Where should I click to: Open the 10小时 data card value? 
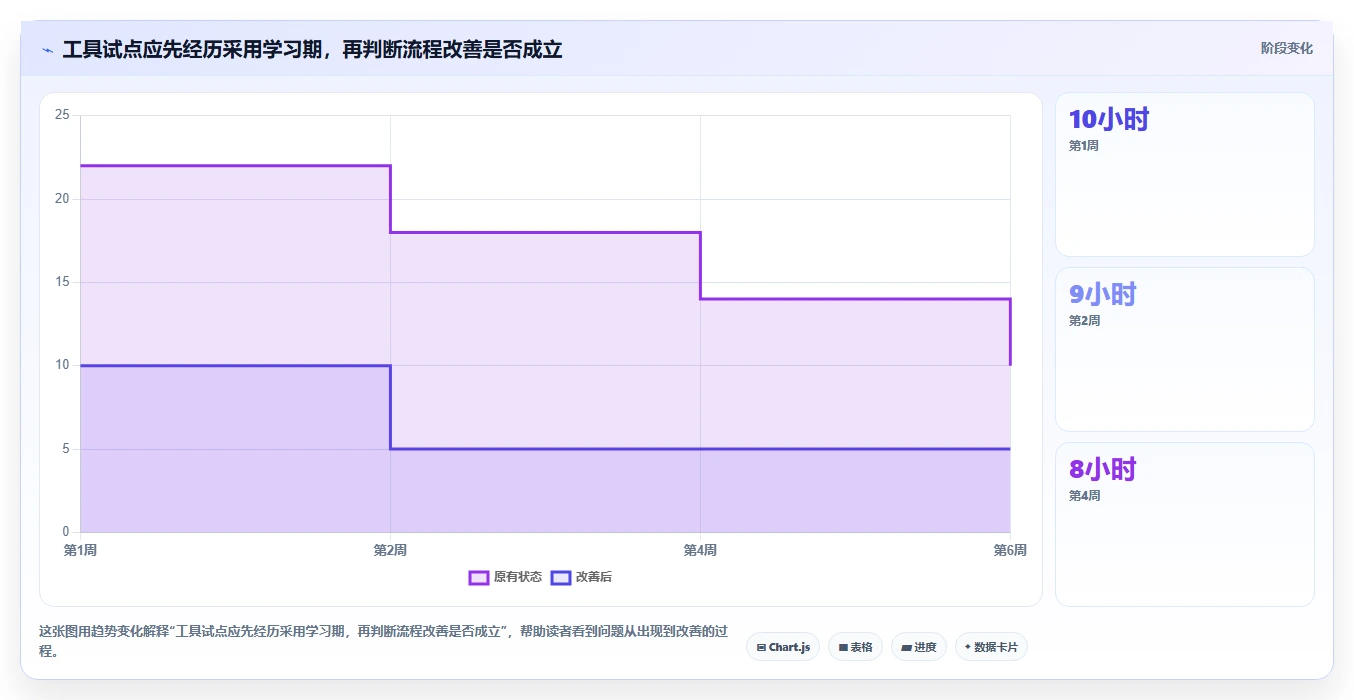tap(1108, 120)
